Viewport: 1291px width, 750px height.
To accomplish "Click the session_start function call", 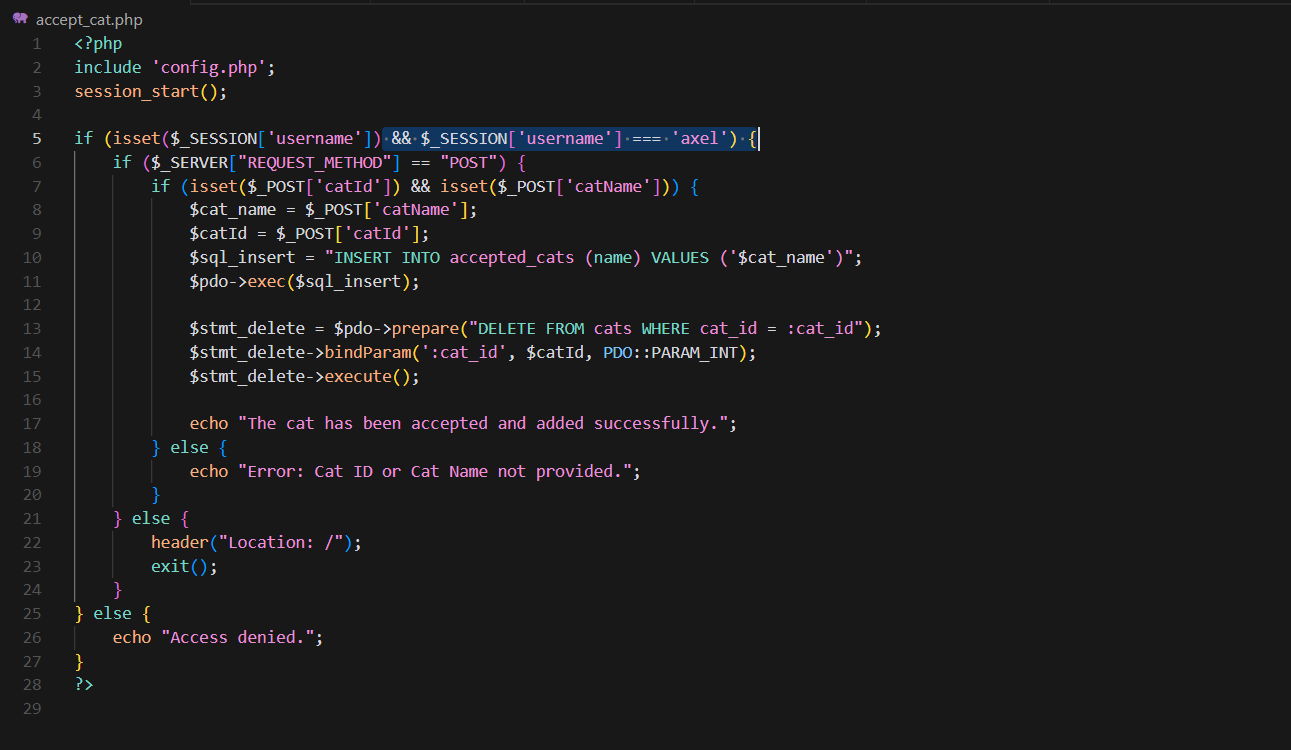I will 141,91.
